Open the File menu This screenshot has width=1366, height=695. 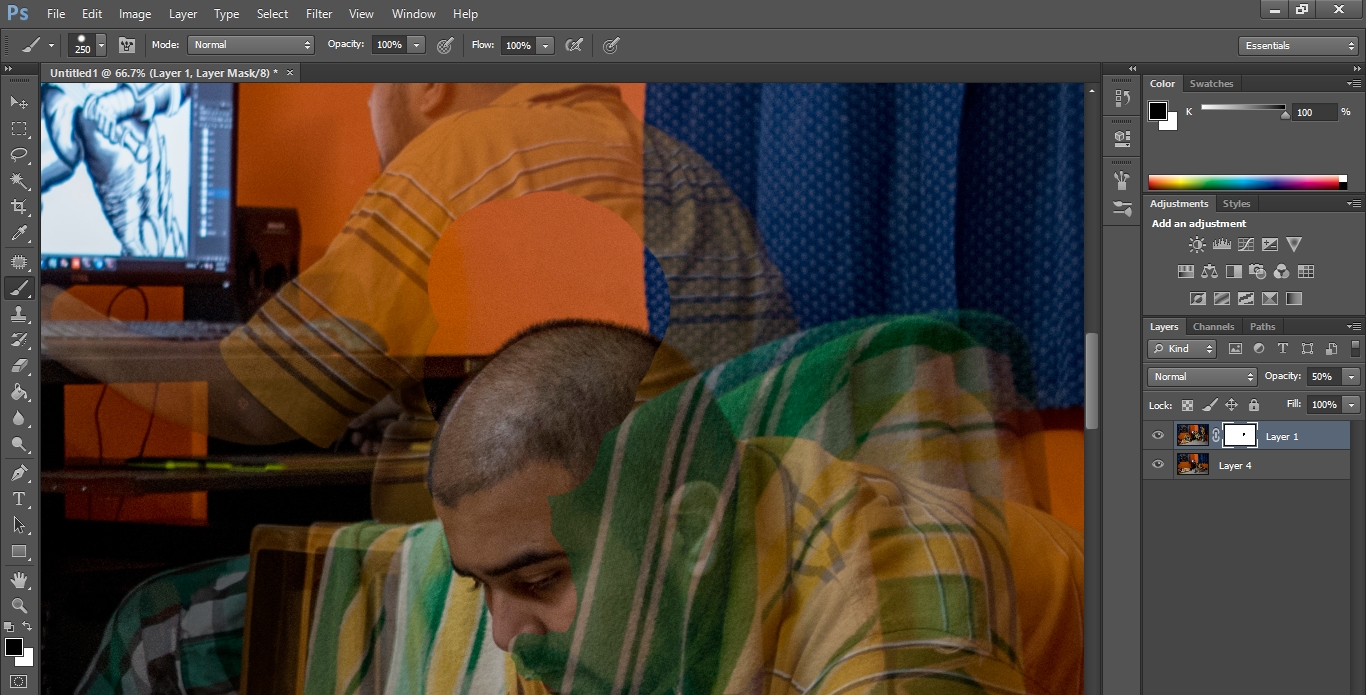click(x=55, y=14)
